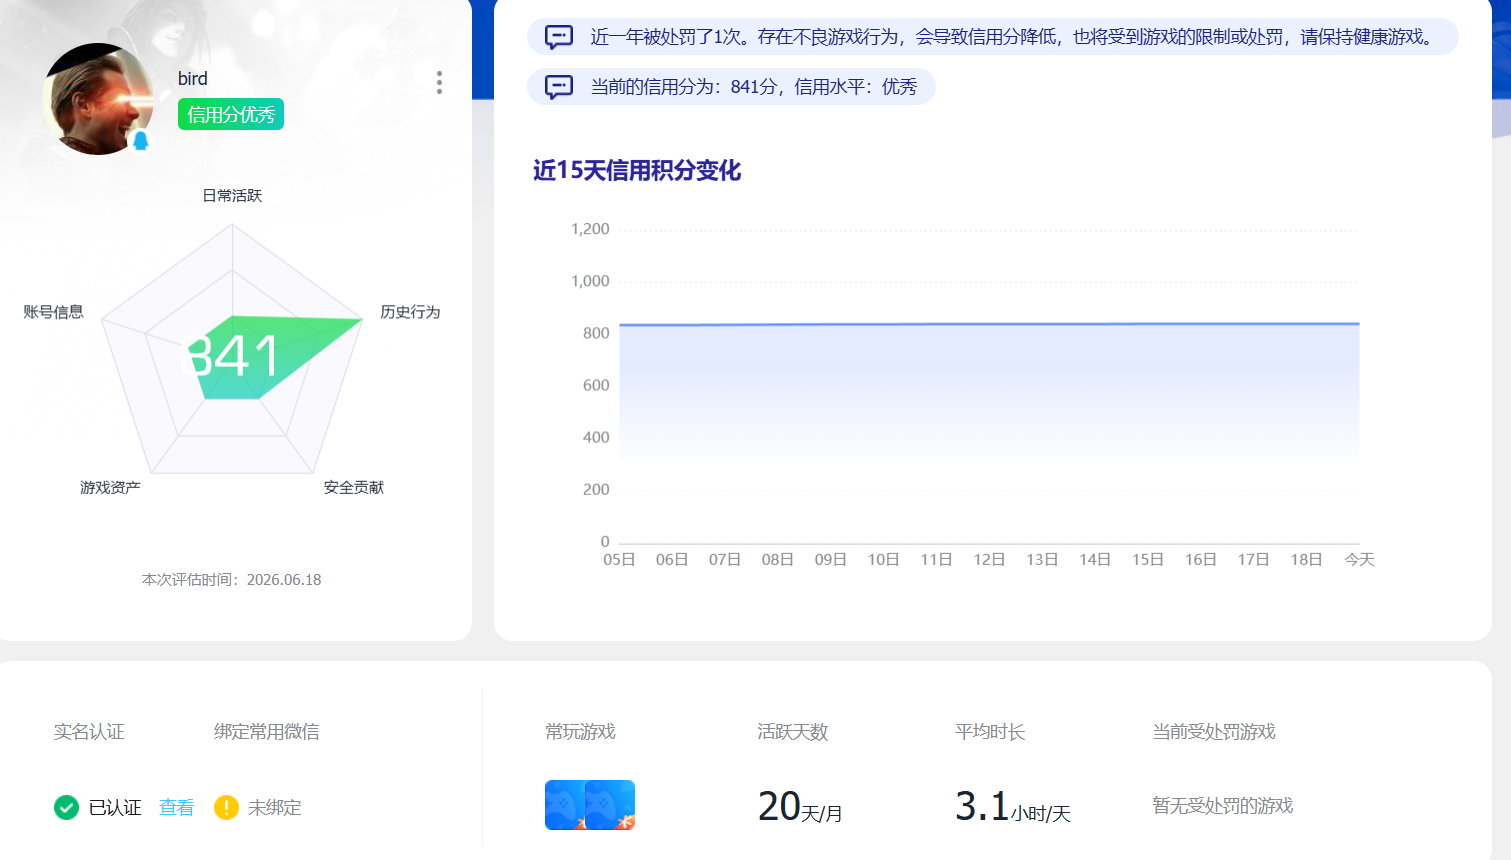Click the second frequently played game icon

pos(612,805)
